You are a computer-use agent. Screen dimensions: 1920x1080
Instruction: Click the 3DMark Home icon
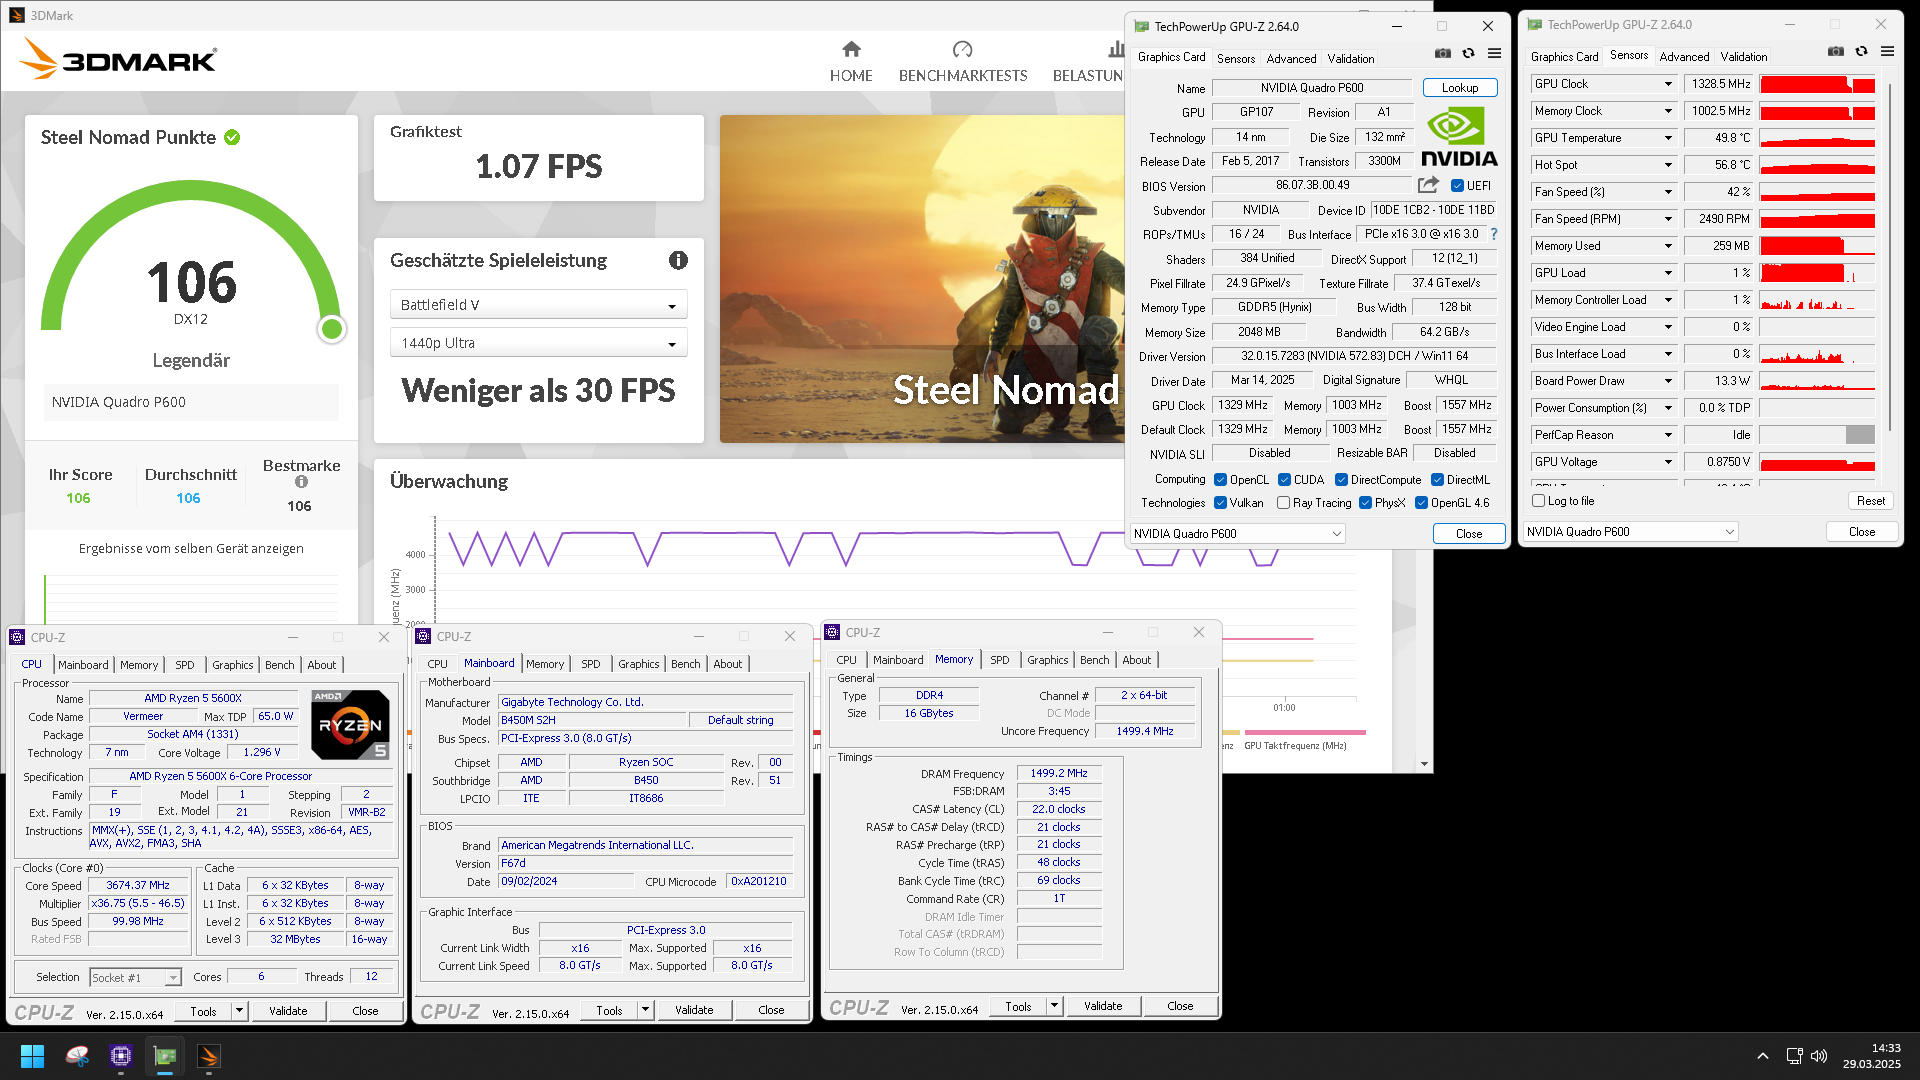pos(851,49)
